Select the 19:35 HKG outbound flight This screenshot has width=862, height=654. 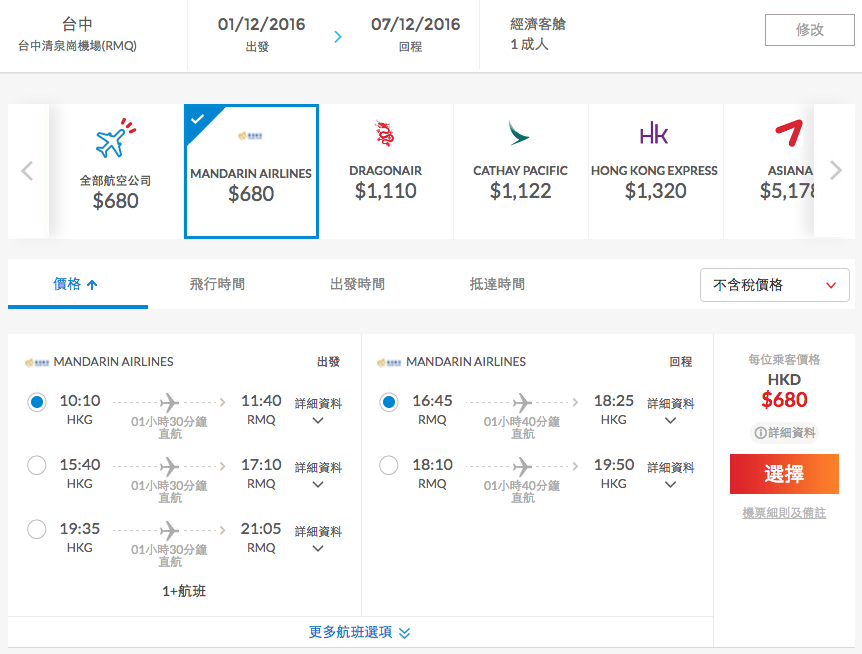click(37, 530)
